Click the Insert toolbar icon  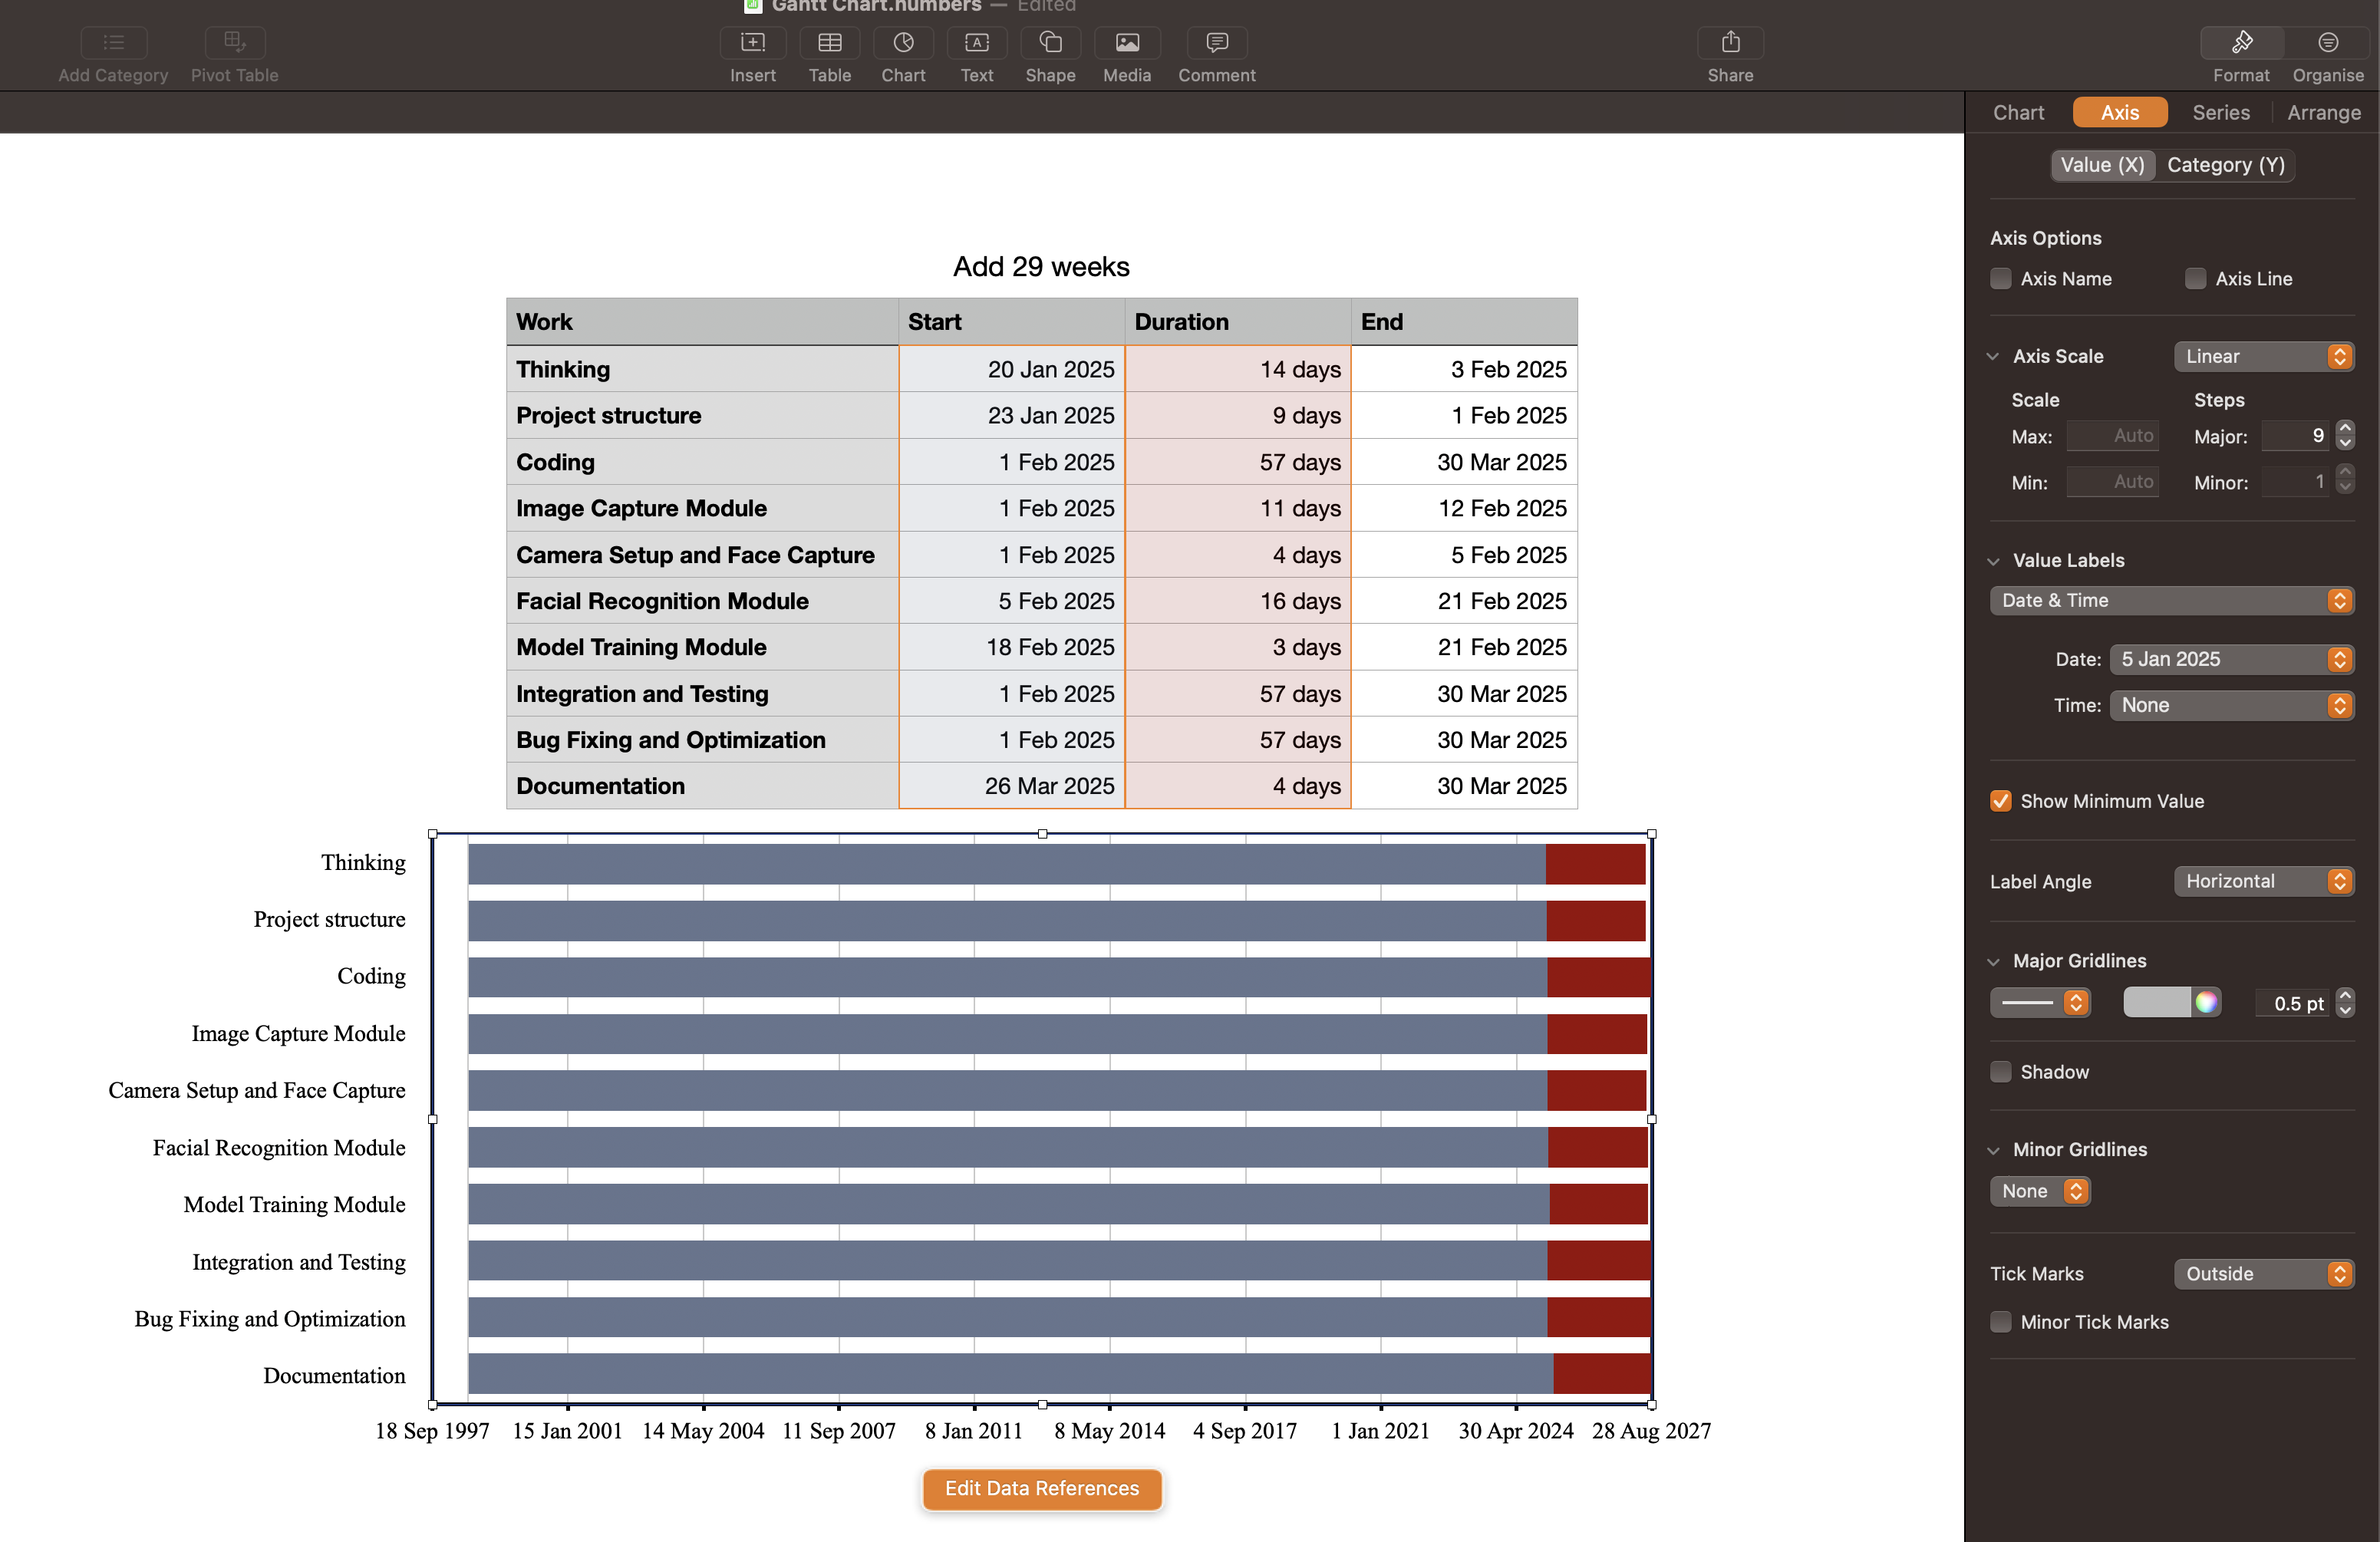click(752, 43)
